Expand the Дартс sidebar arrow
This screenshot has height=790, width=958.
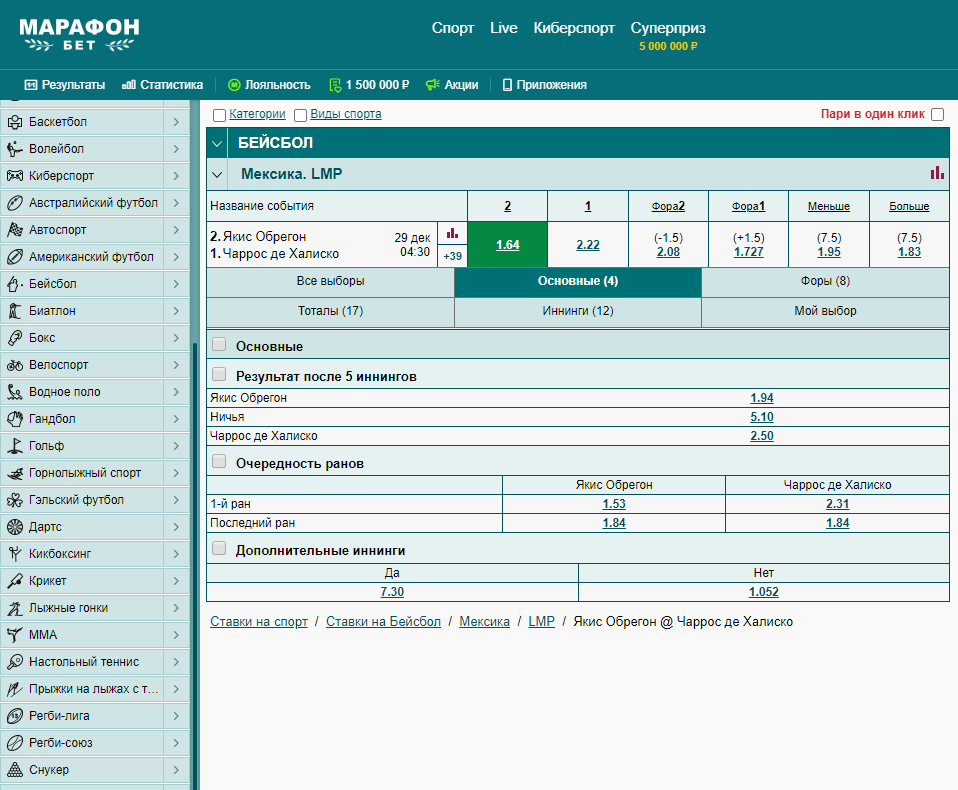pos(176,527)
